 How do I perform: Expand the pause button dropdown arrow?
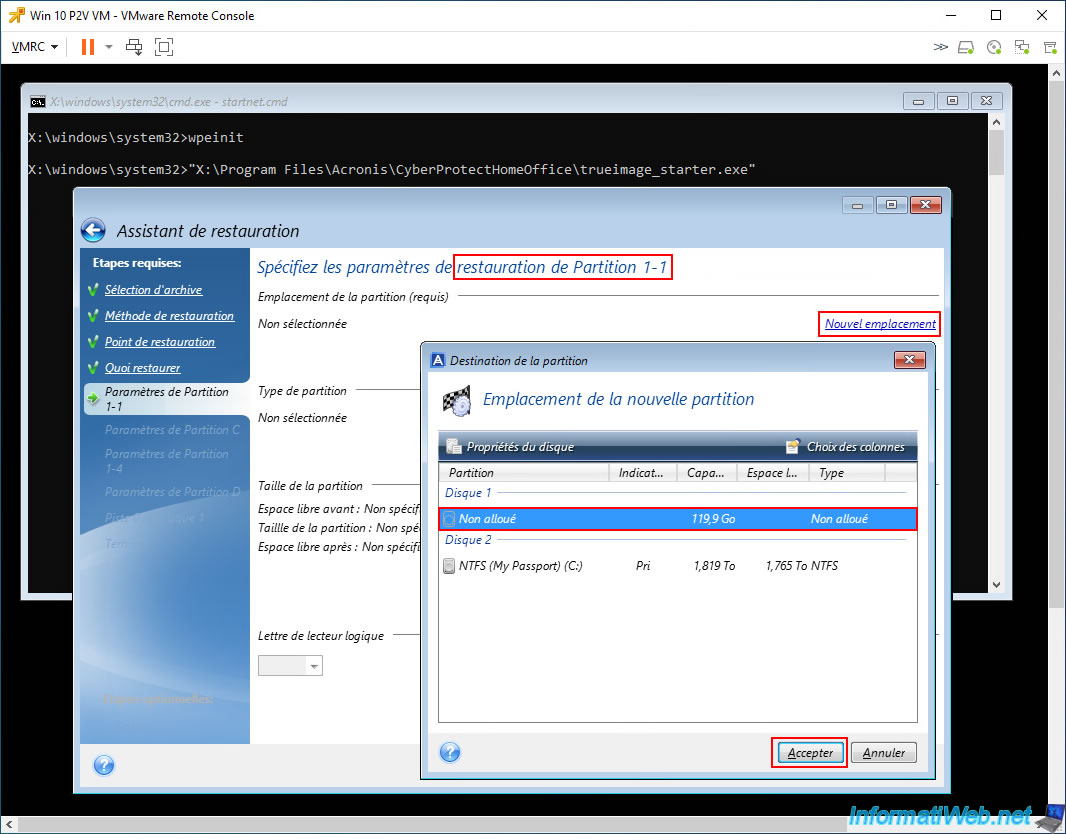click(109, 47)
